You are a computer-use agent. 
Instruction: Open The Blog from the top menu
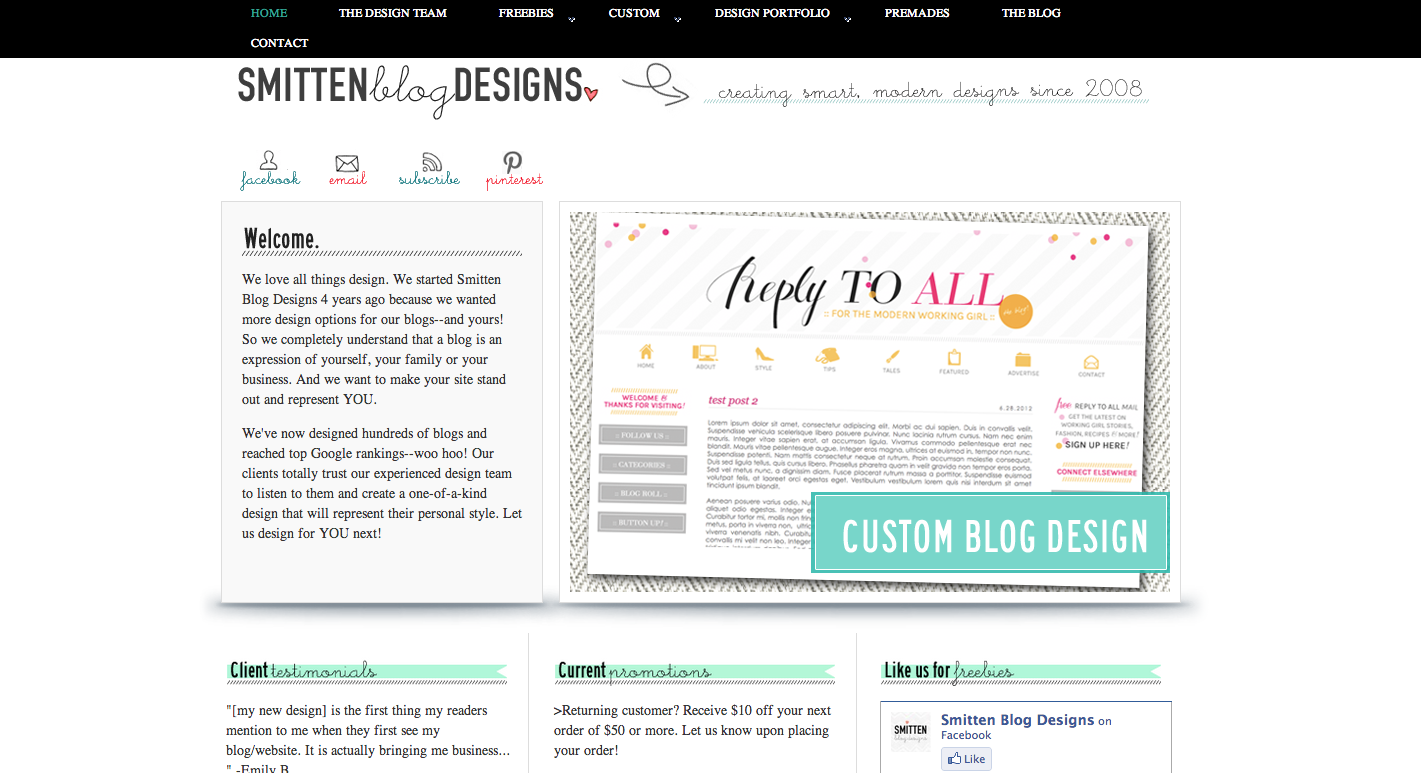1031,13
